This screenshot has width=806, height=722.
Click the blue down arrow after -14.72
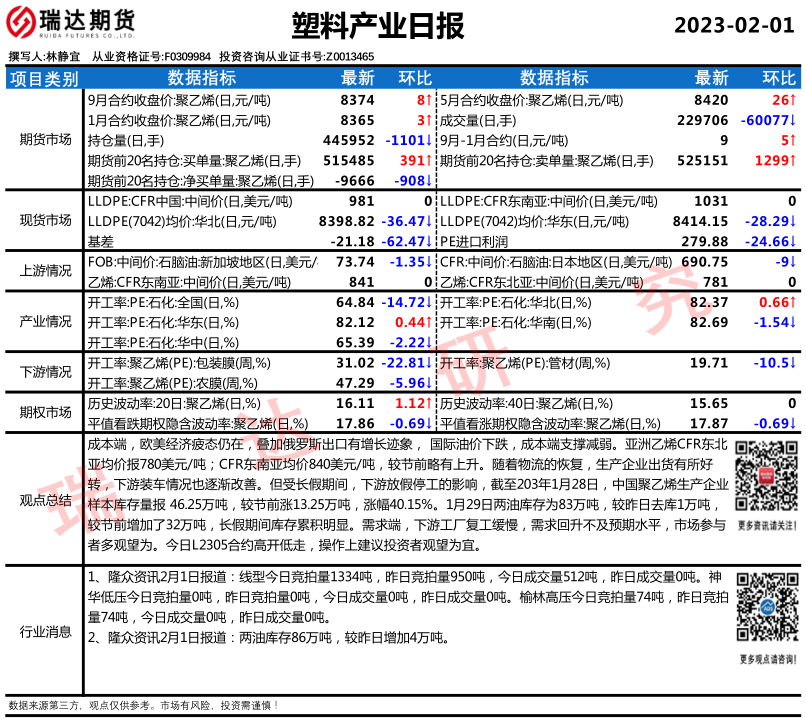428,302
